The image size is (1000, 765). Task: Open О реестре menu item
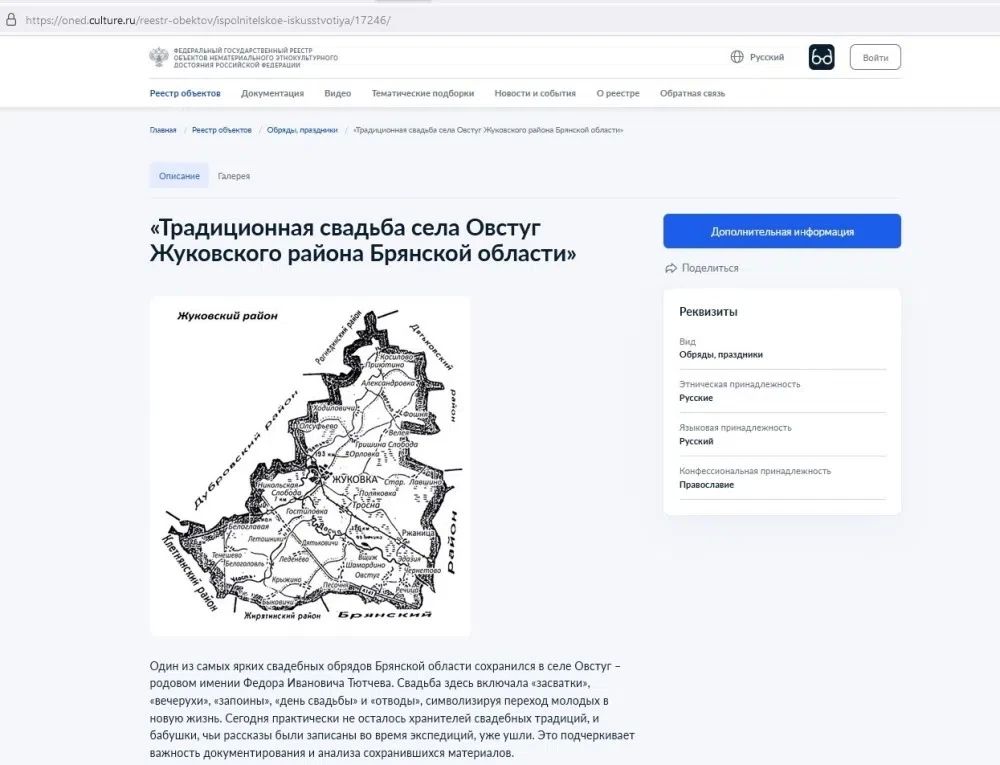point(618,93)
